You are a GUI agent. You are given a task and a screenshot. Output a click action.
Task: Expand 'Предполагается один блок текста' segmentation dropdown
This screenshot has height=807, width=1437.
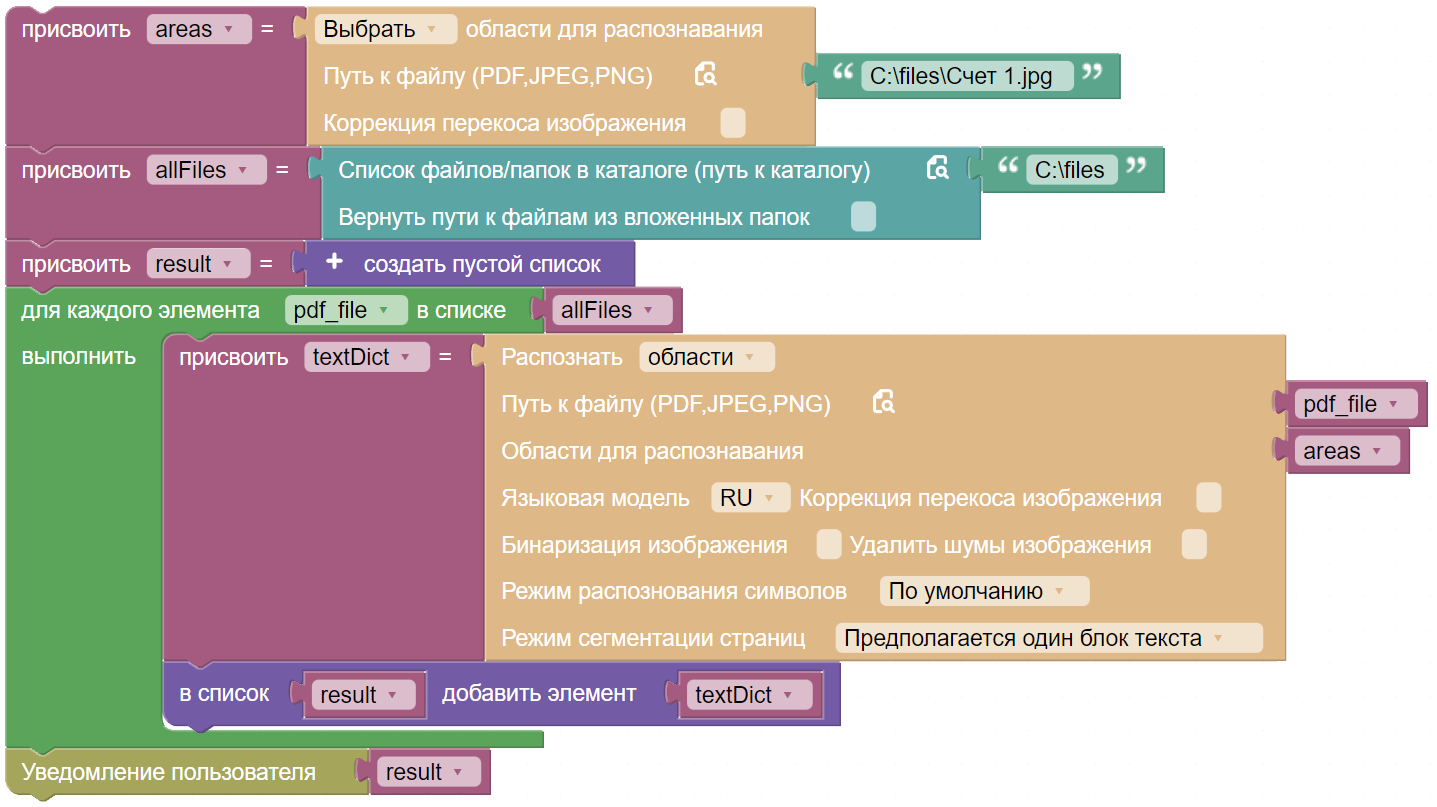pyautogui.click(x=1049, y=638)
